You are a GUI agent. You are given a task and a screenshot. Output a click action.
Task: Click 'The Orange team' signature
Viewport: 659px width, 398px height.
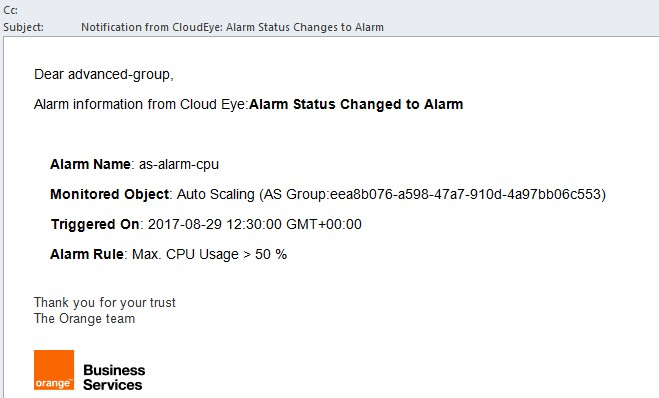click(84, 319)
